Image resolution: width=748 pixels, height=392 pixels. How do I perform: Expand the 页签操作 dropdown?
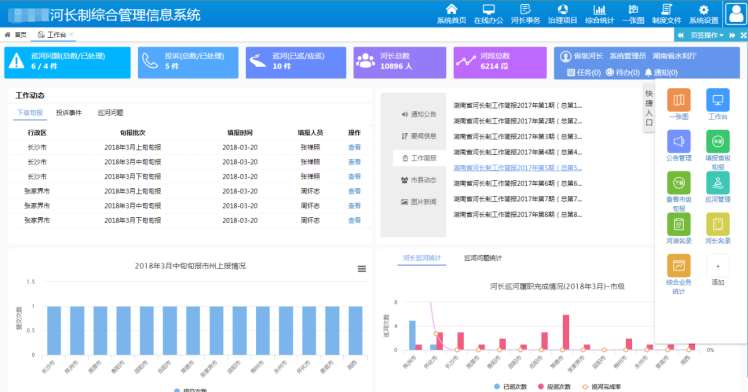point(707,35)
